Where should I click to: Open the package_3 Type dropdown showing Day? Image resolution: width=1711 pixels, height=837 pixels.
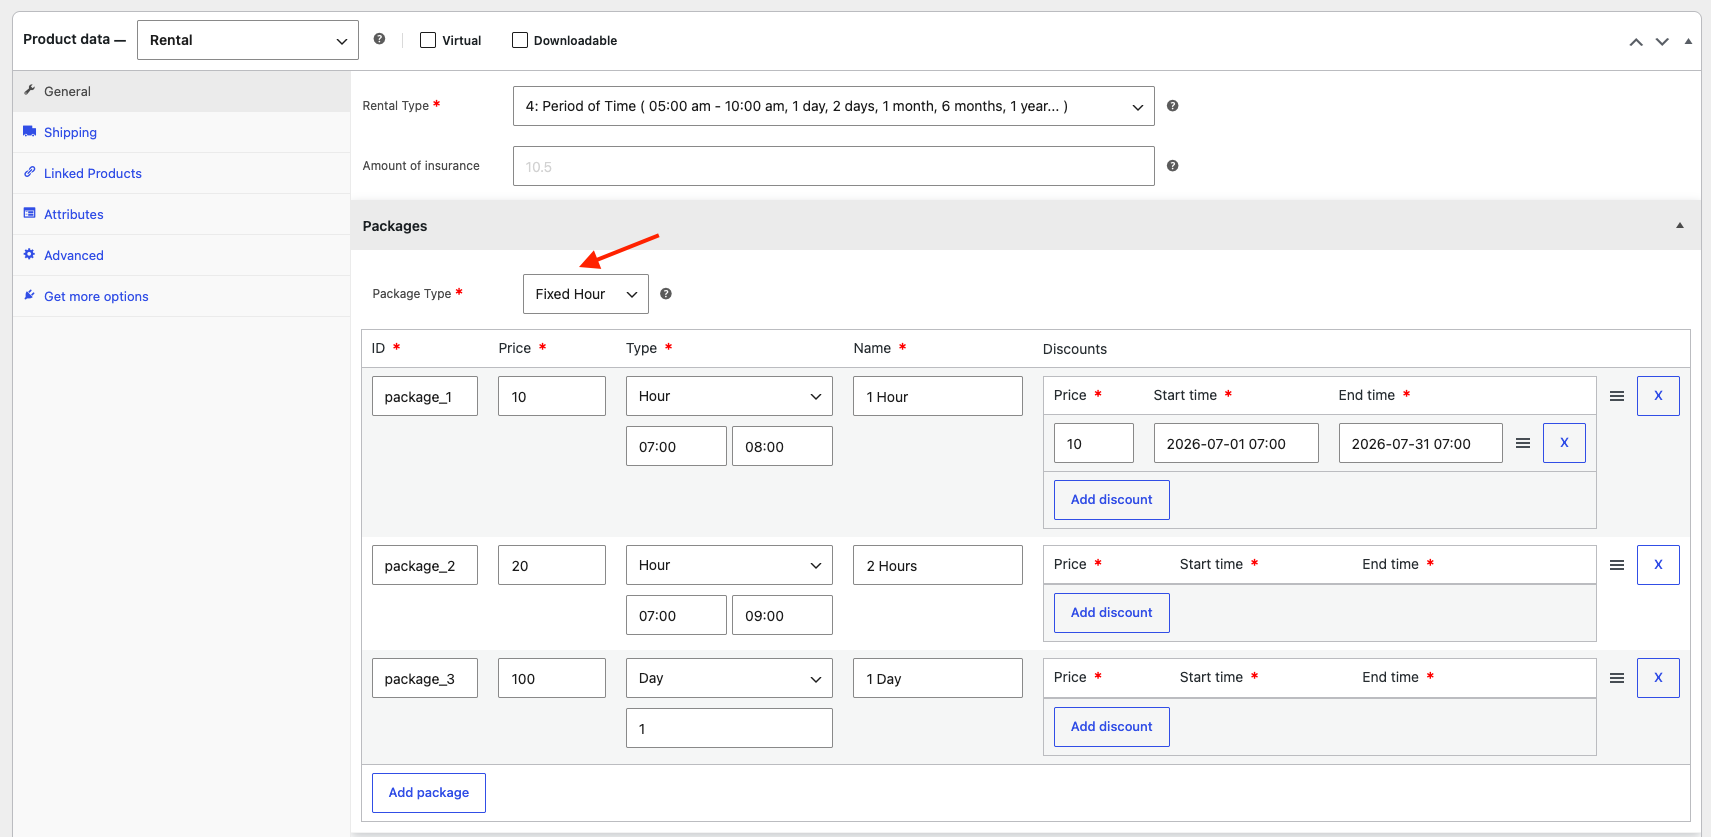tap(729, 678)
